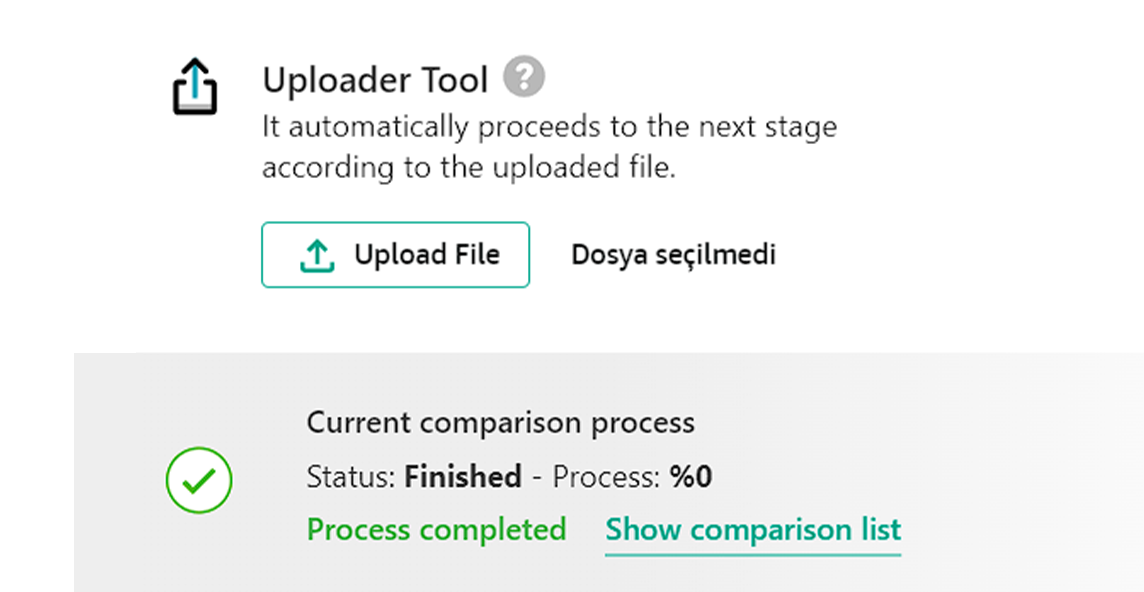Click the 'Status:' label
Screen dimensions: 1144x592
coord(351,476)
